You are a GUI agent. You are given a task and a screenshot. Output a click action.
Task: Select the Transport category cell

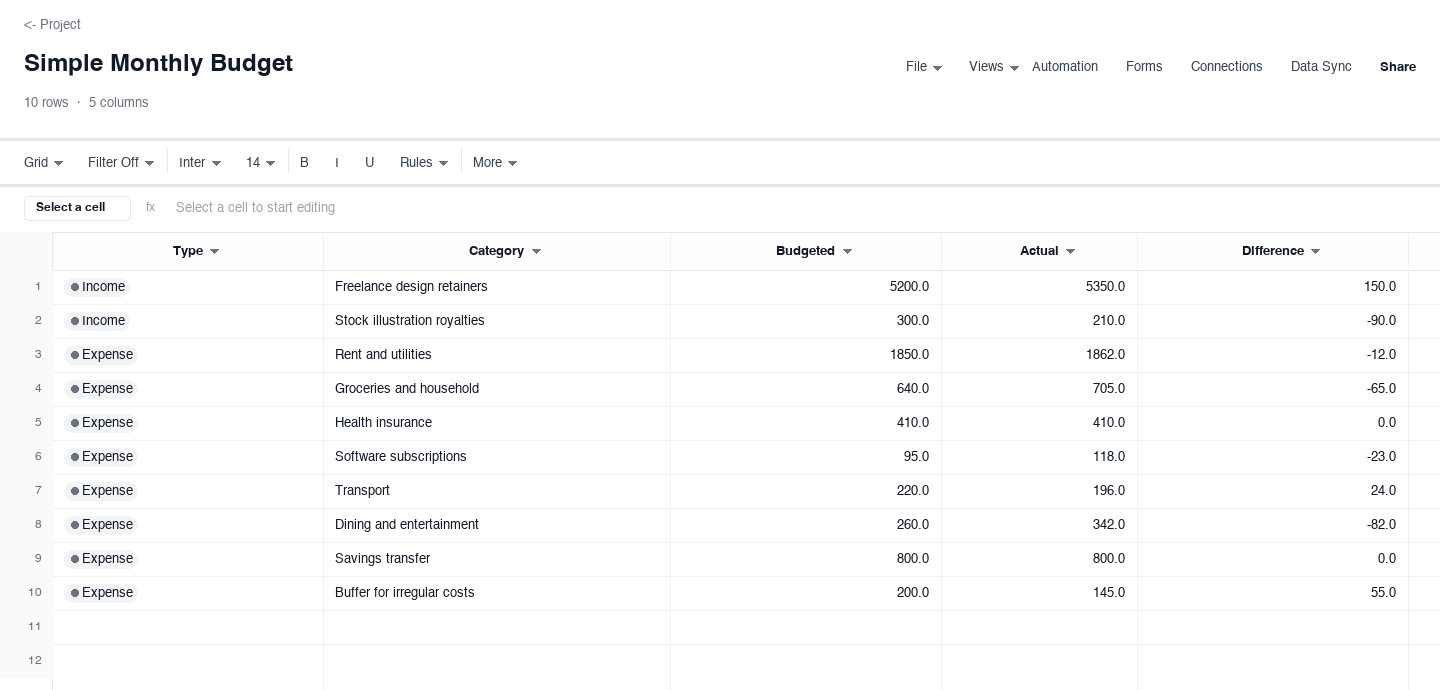[x=497, y=491]
